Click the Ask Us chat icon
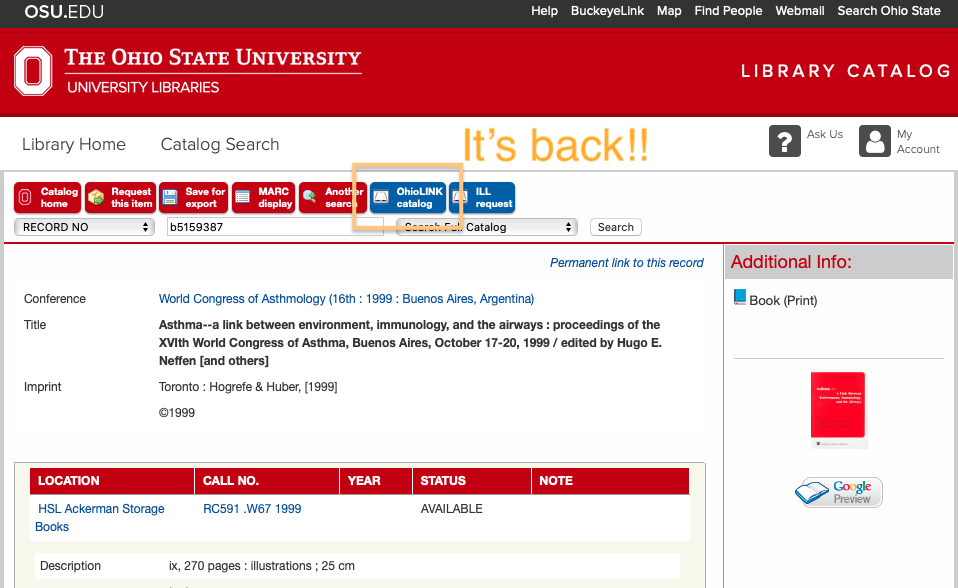Viewport: 958px width, 588px height. (785, 142)
